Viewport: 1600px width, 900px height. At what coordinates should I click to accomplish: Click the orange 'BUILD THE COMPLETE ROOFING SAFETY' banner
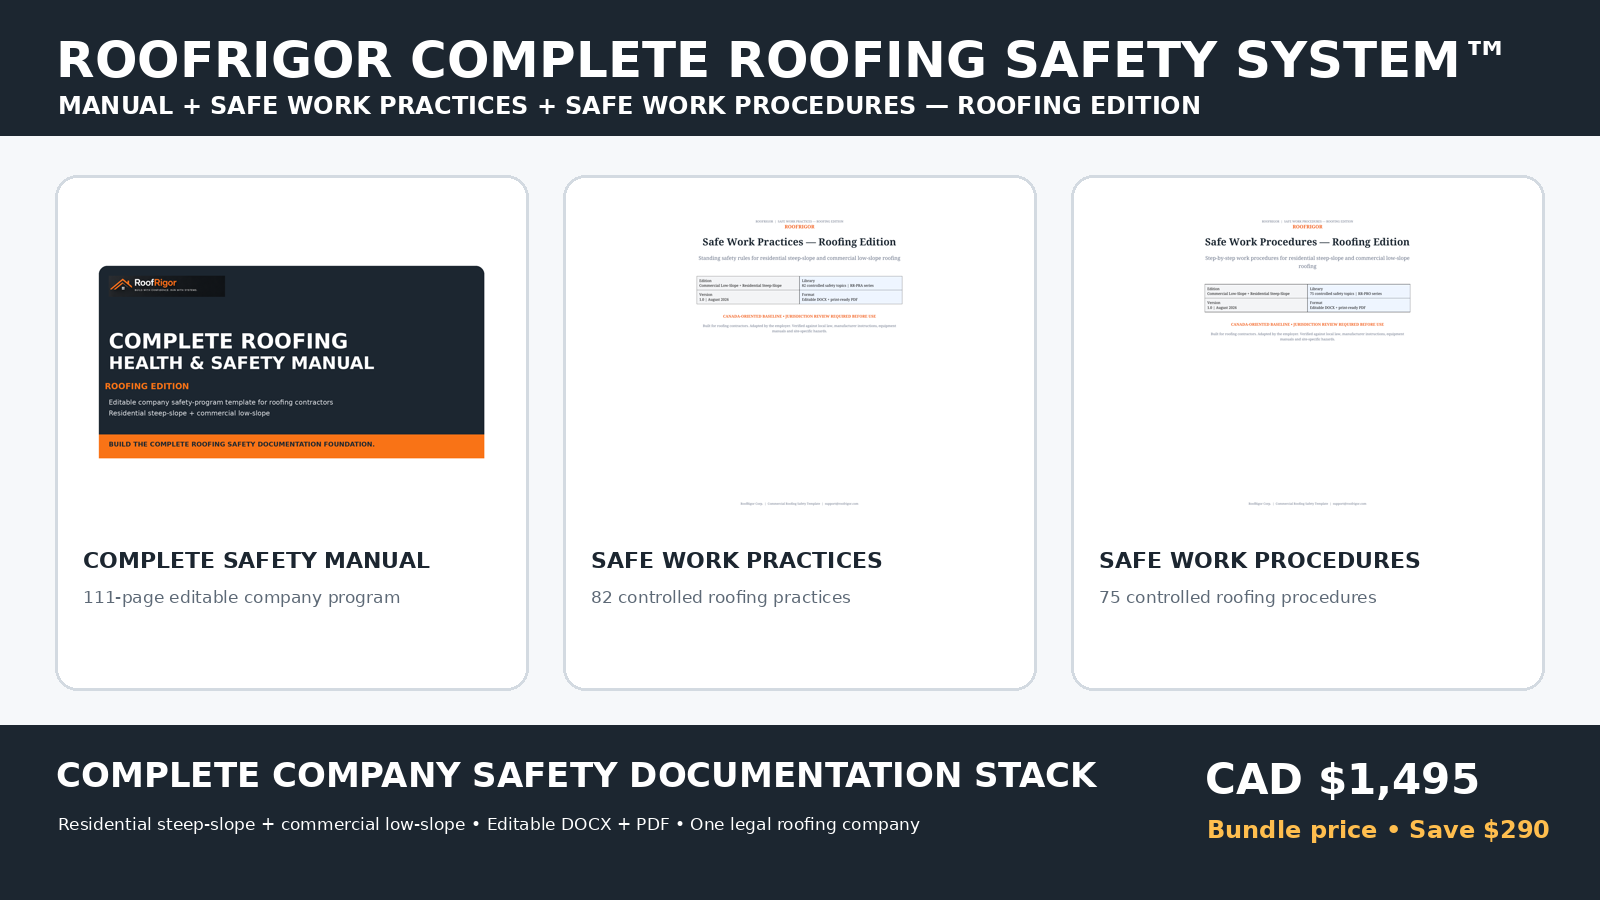[x=291, y=446]
